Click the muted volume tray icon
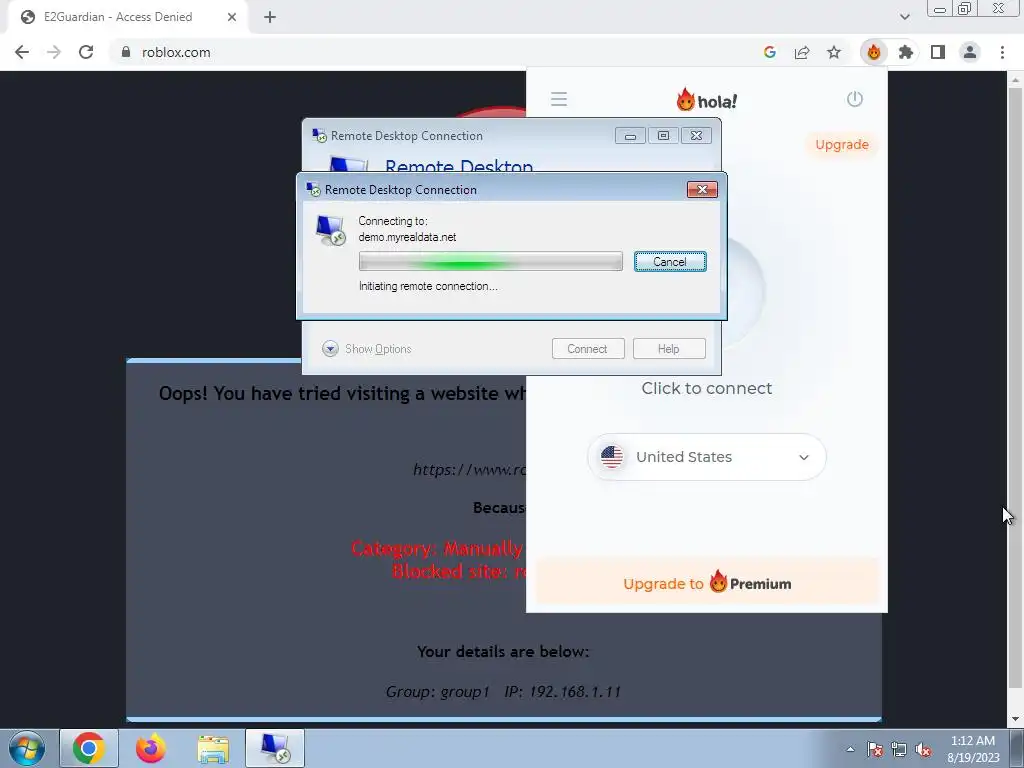The height and width of the screenshot is (768, 1024). pyautogui.click(x=923, y=750)
